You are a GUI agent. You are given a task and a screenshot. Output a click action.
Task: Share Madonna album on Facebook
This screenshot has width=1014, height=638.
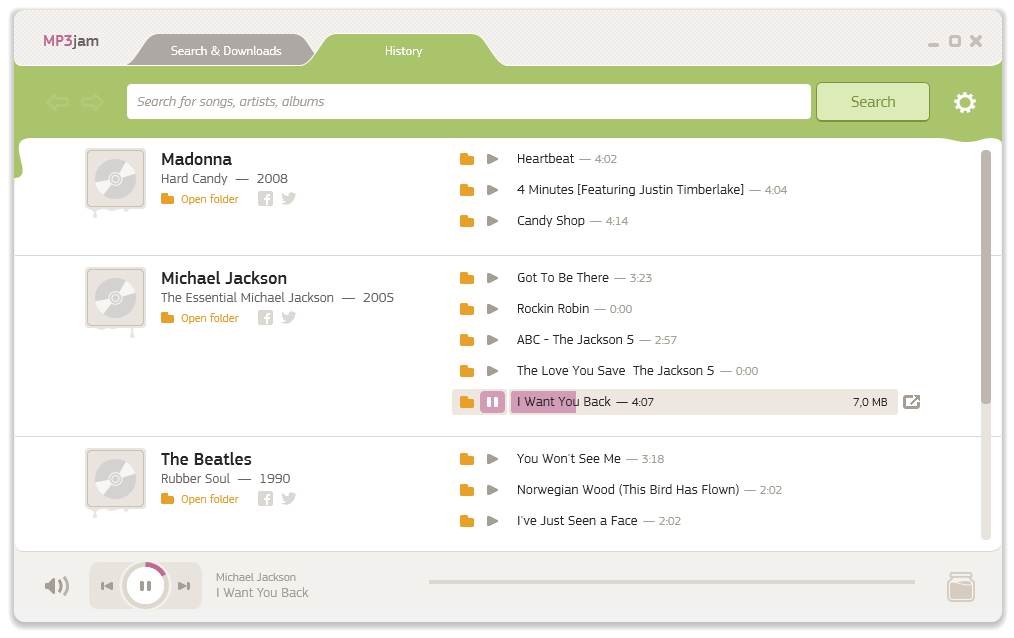pos(265,198)
